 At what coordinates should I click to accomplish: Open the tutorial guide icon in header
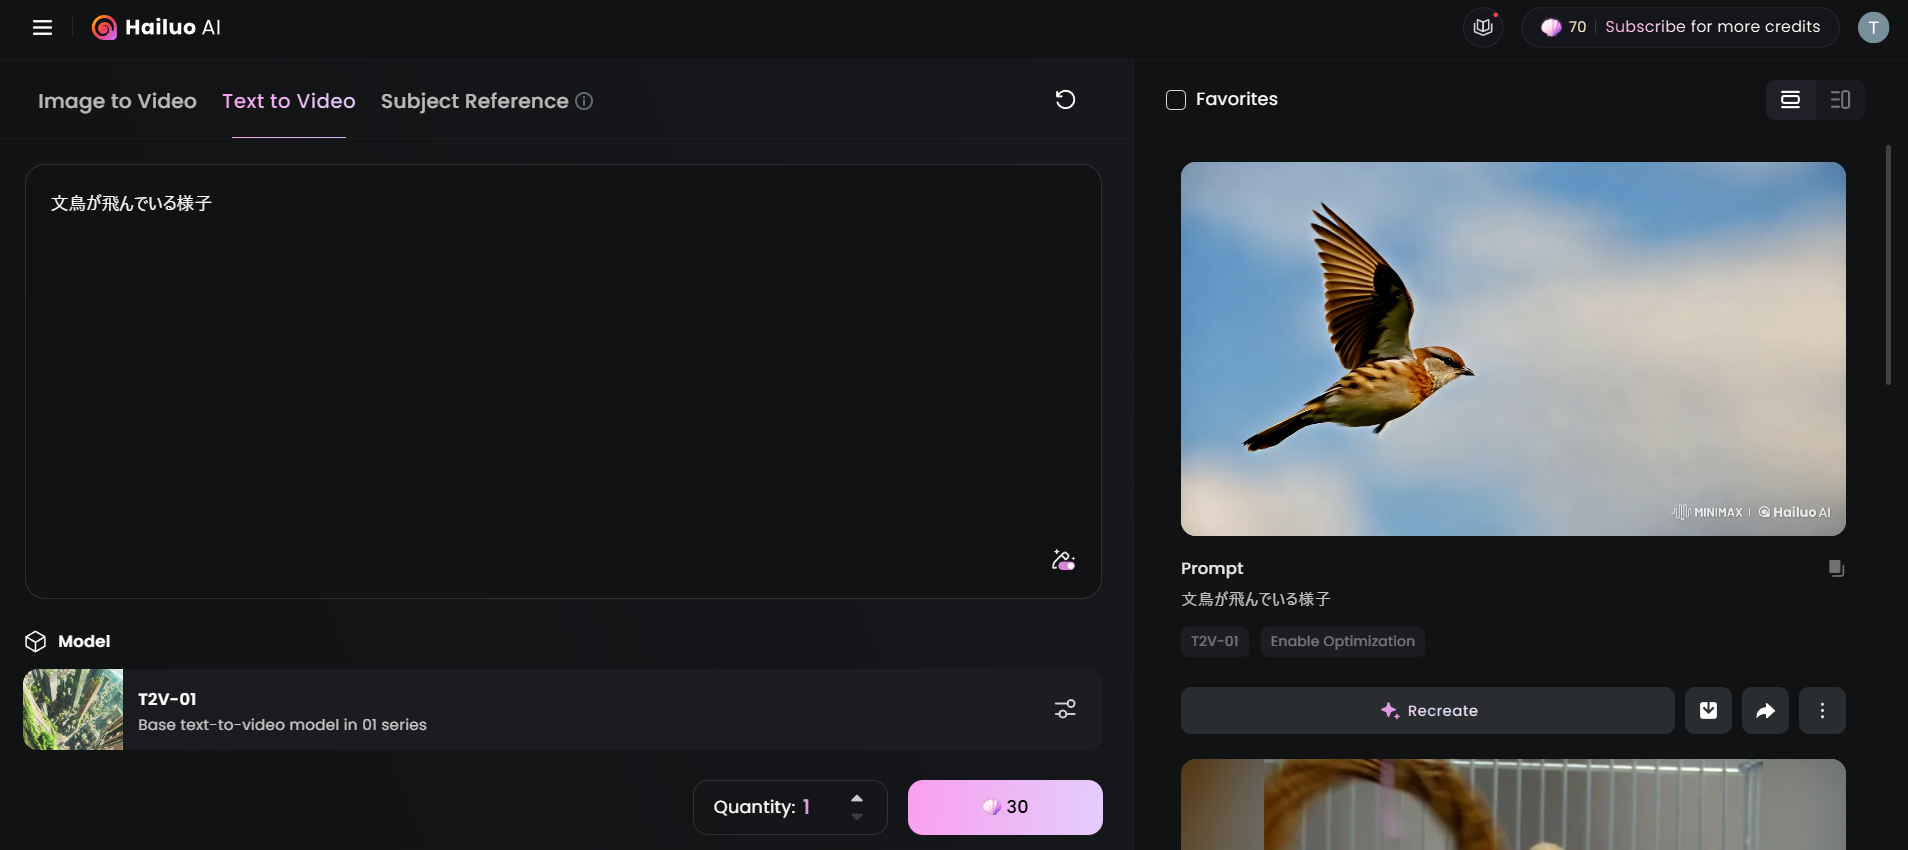1483,27
